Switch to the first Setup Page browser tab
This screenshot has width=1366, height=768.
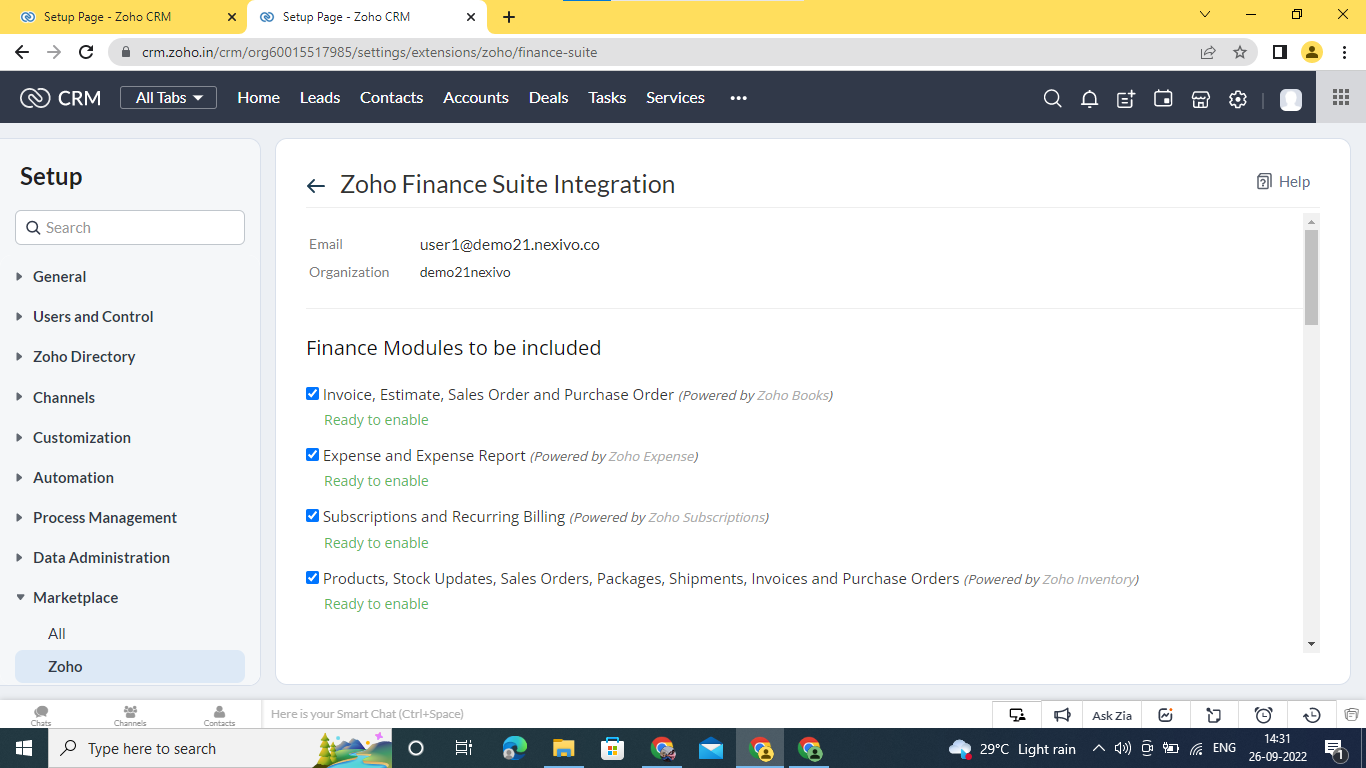point(125,17)
